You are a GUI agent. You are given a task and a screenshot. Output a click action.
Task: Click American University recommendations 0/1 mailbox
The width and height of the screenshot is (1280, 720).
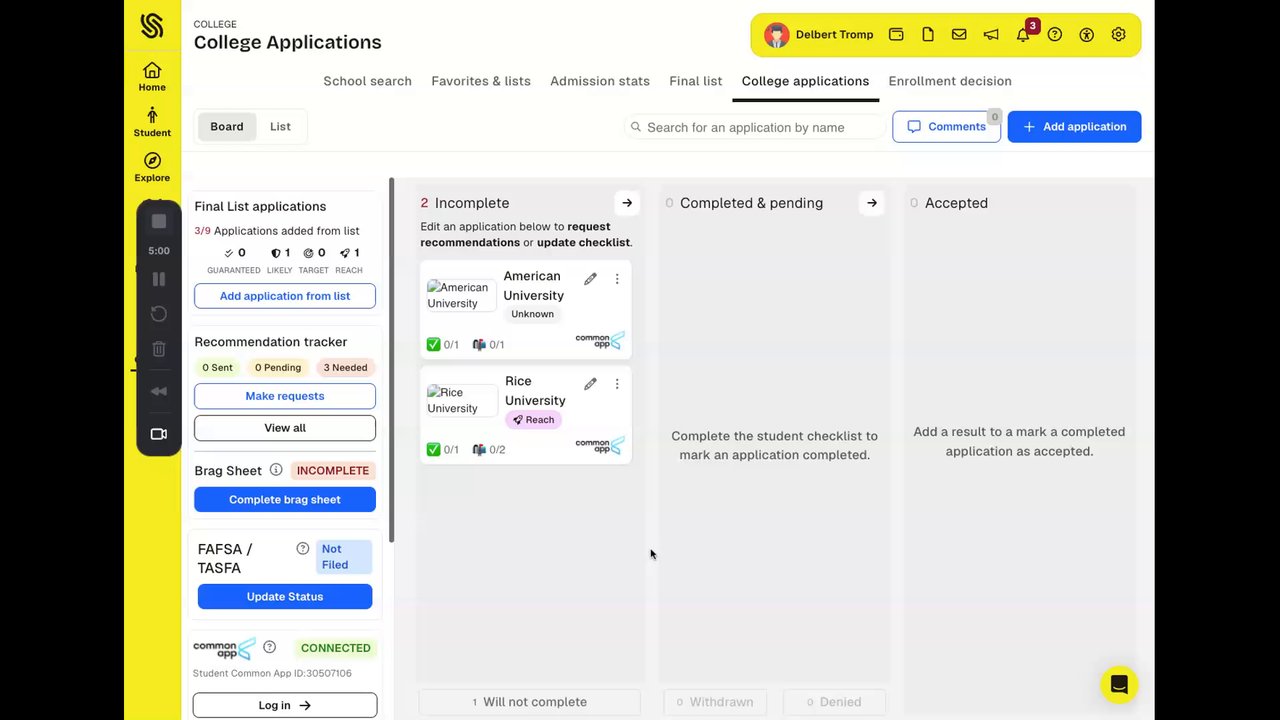(488, 345)
